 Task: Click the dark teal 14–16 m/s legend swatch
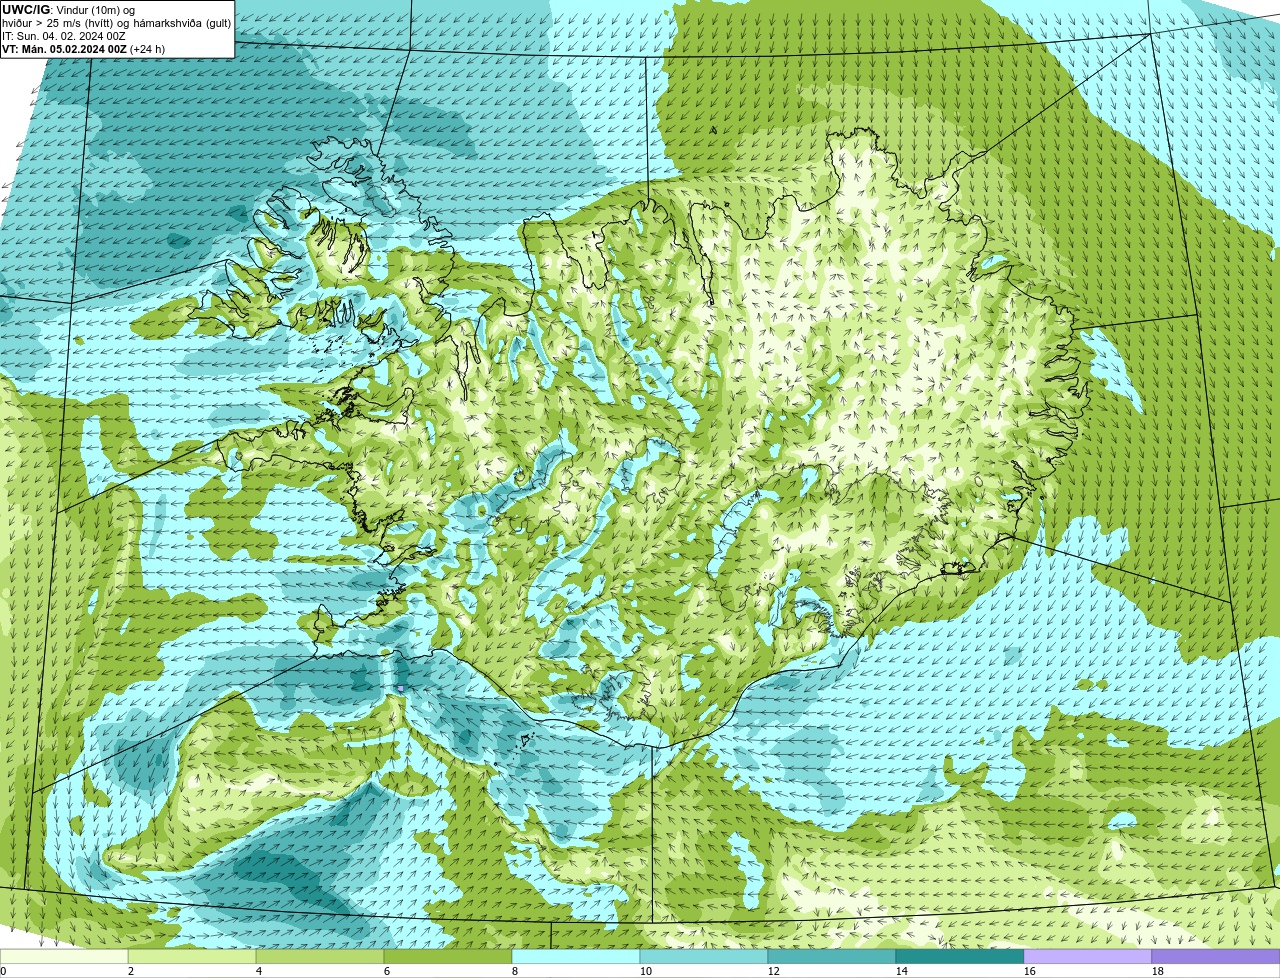click(960, 957)
